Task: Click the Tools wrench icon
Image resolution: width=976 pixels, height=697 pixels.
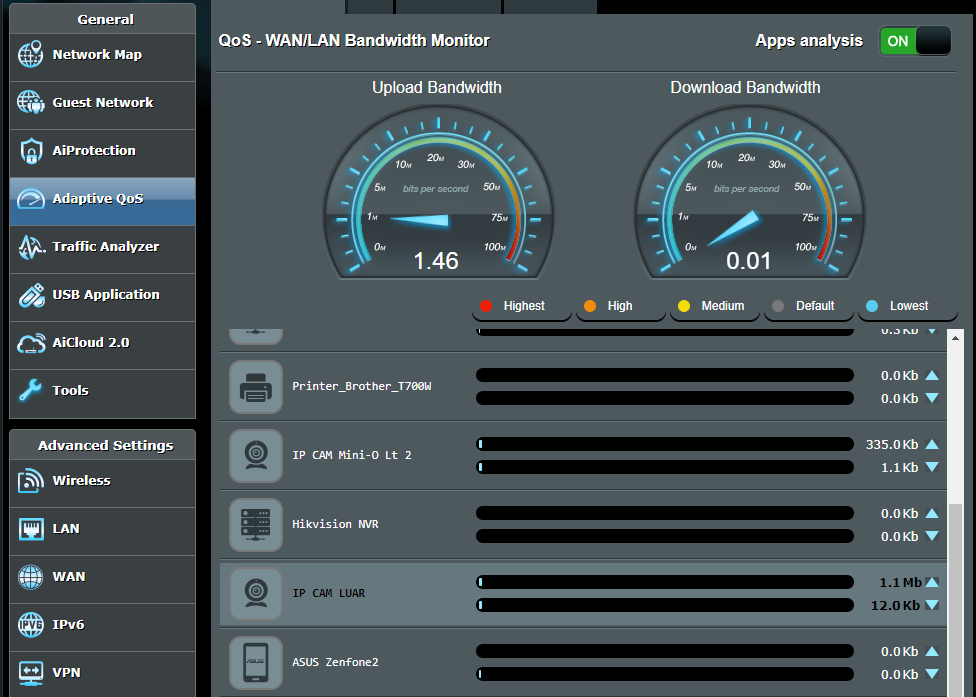Action: [x=31, y=391]
